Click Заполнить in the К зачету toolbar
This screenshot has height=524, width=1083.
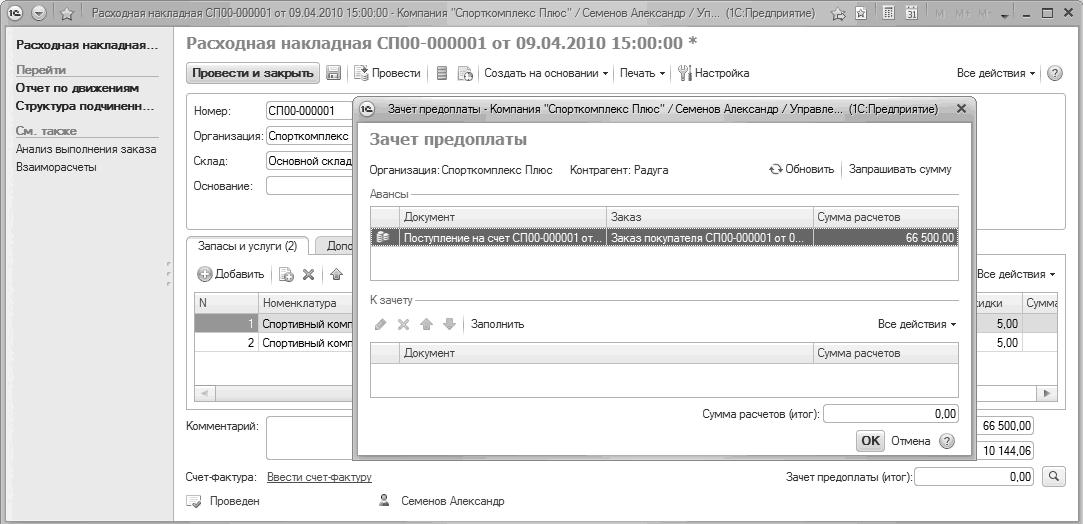(x=498, y=324)
